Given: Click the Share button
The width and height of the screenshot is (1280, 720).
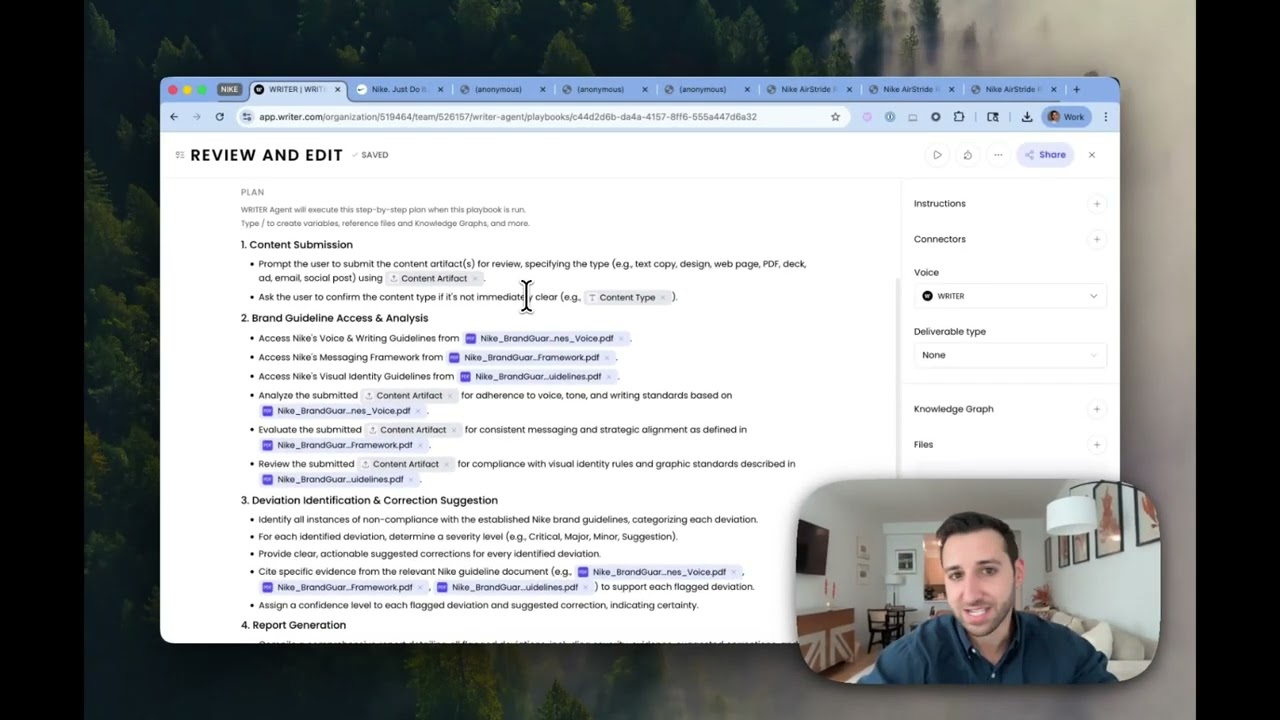Looking at the screenshot, I should point(1045,155).
